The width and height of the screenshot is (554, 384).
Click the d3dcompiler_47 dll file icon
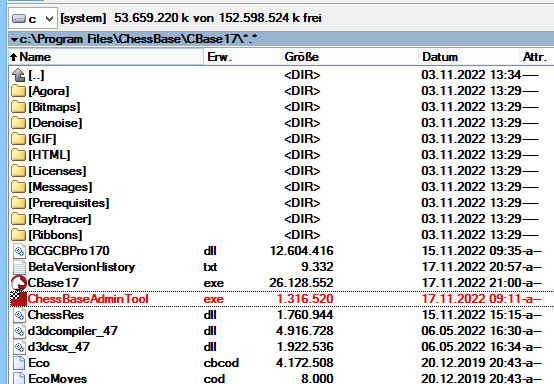point(19,331)
